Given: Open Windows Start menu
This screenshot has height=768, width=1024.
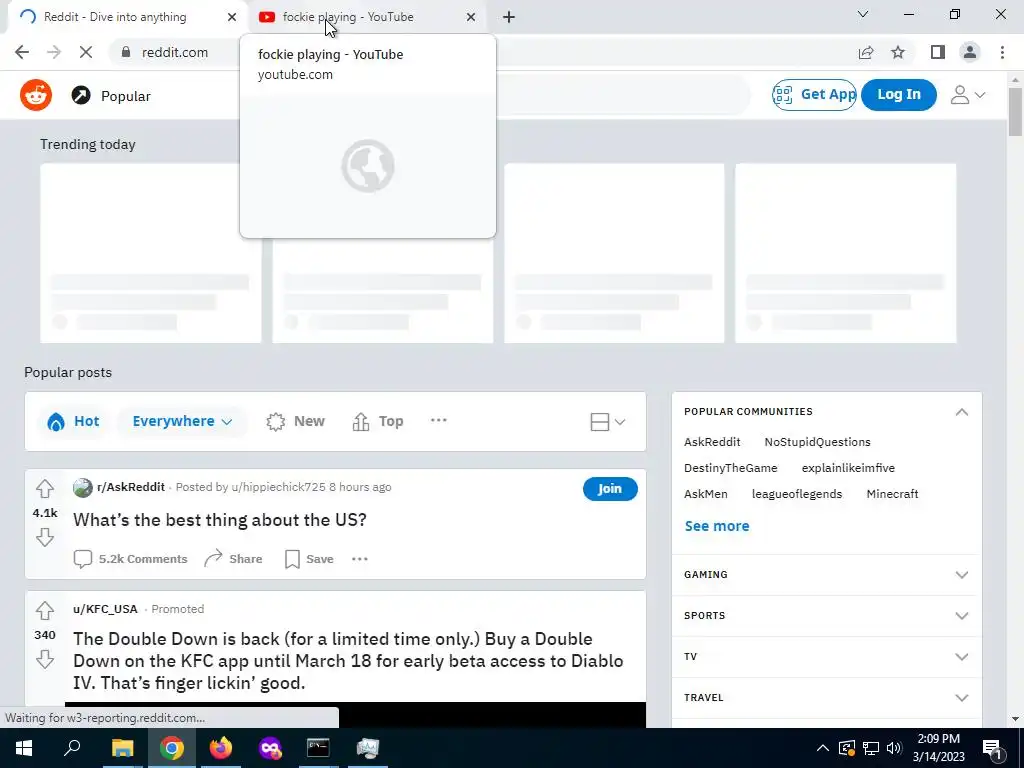Looking at the screenshot, I should point(24,748).
